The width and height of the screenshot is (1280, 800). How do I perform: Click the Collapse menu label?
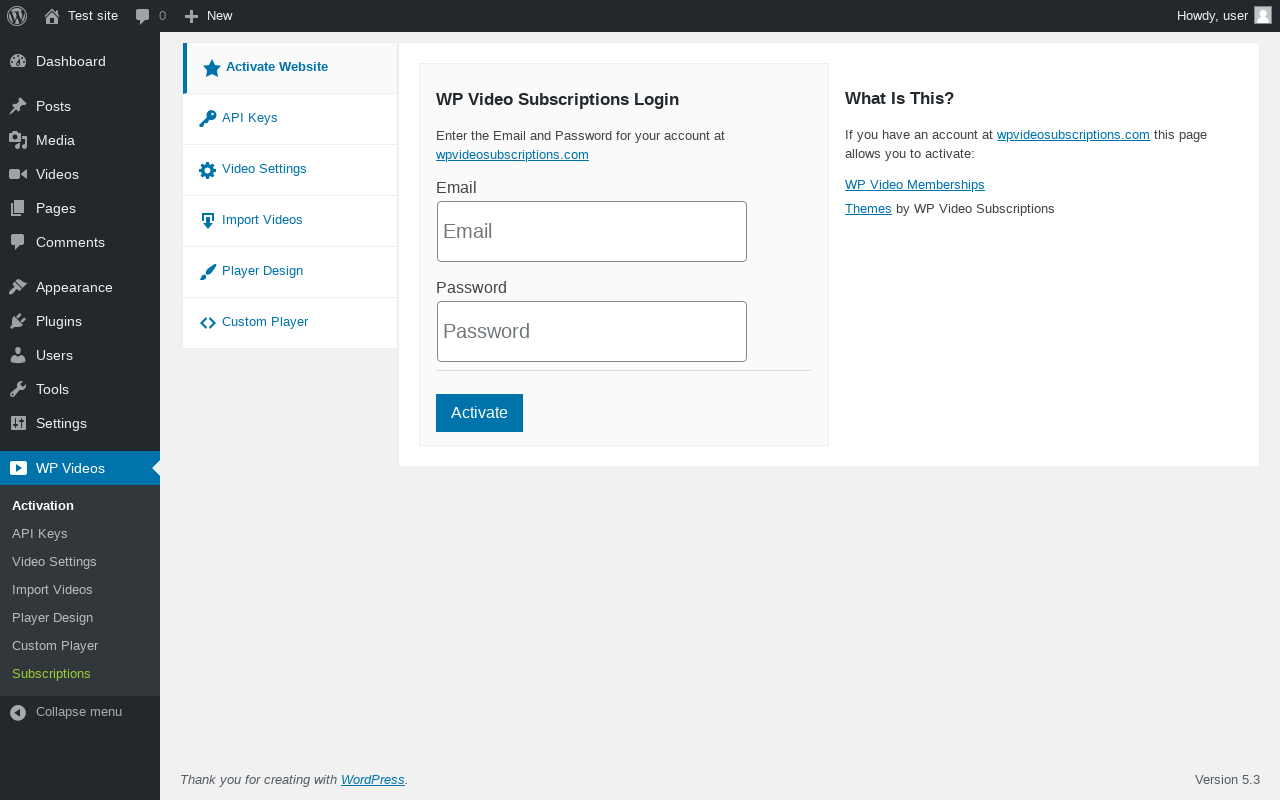pyautogui.click(x=79, y=712)
